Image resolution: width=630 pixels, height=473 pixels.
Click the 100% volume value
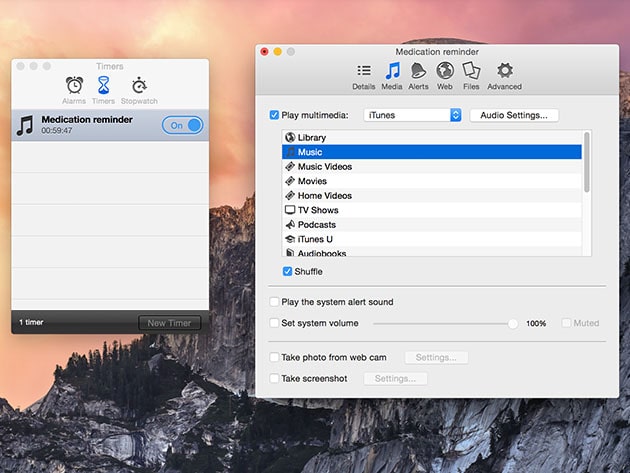pyautogui.click(x=536, y=323)
